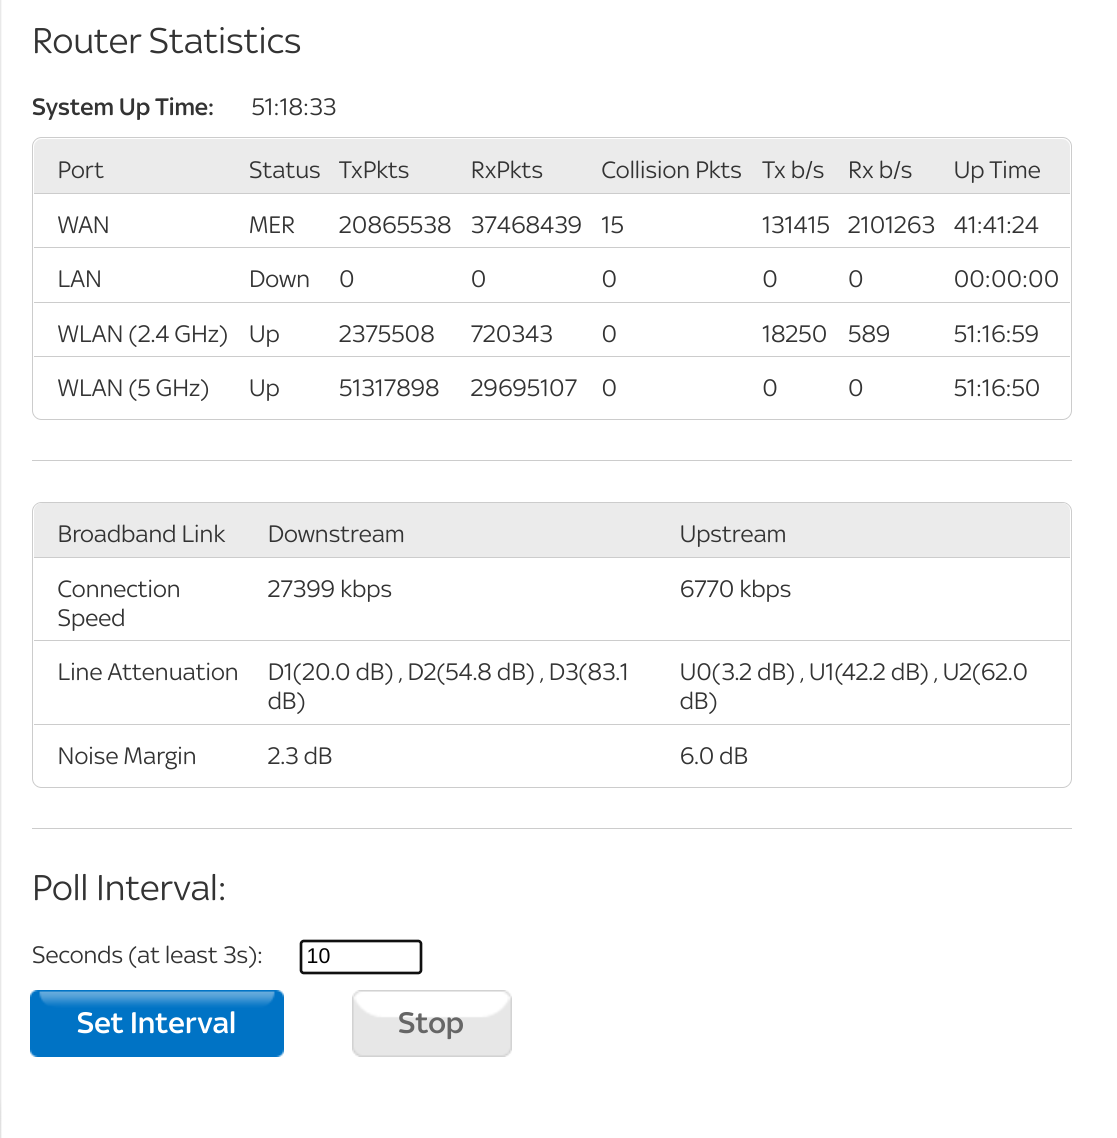Click the WAN port row label
1117x1138 pixels.
click(x=83, y=225)
